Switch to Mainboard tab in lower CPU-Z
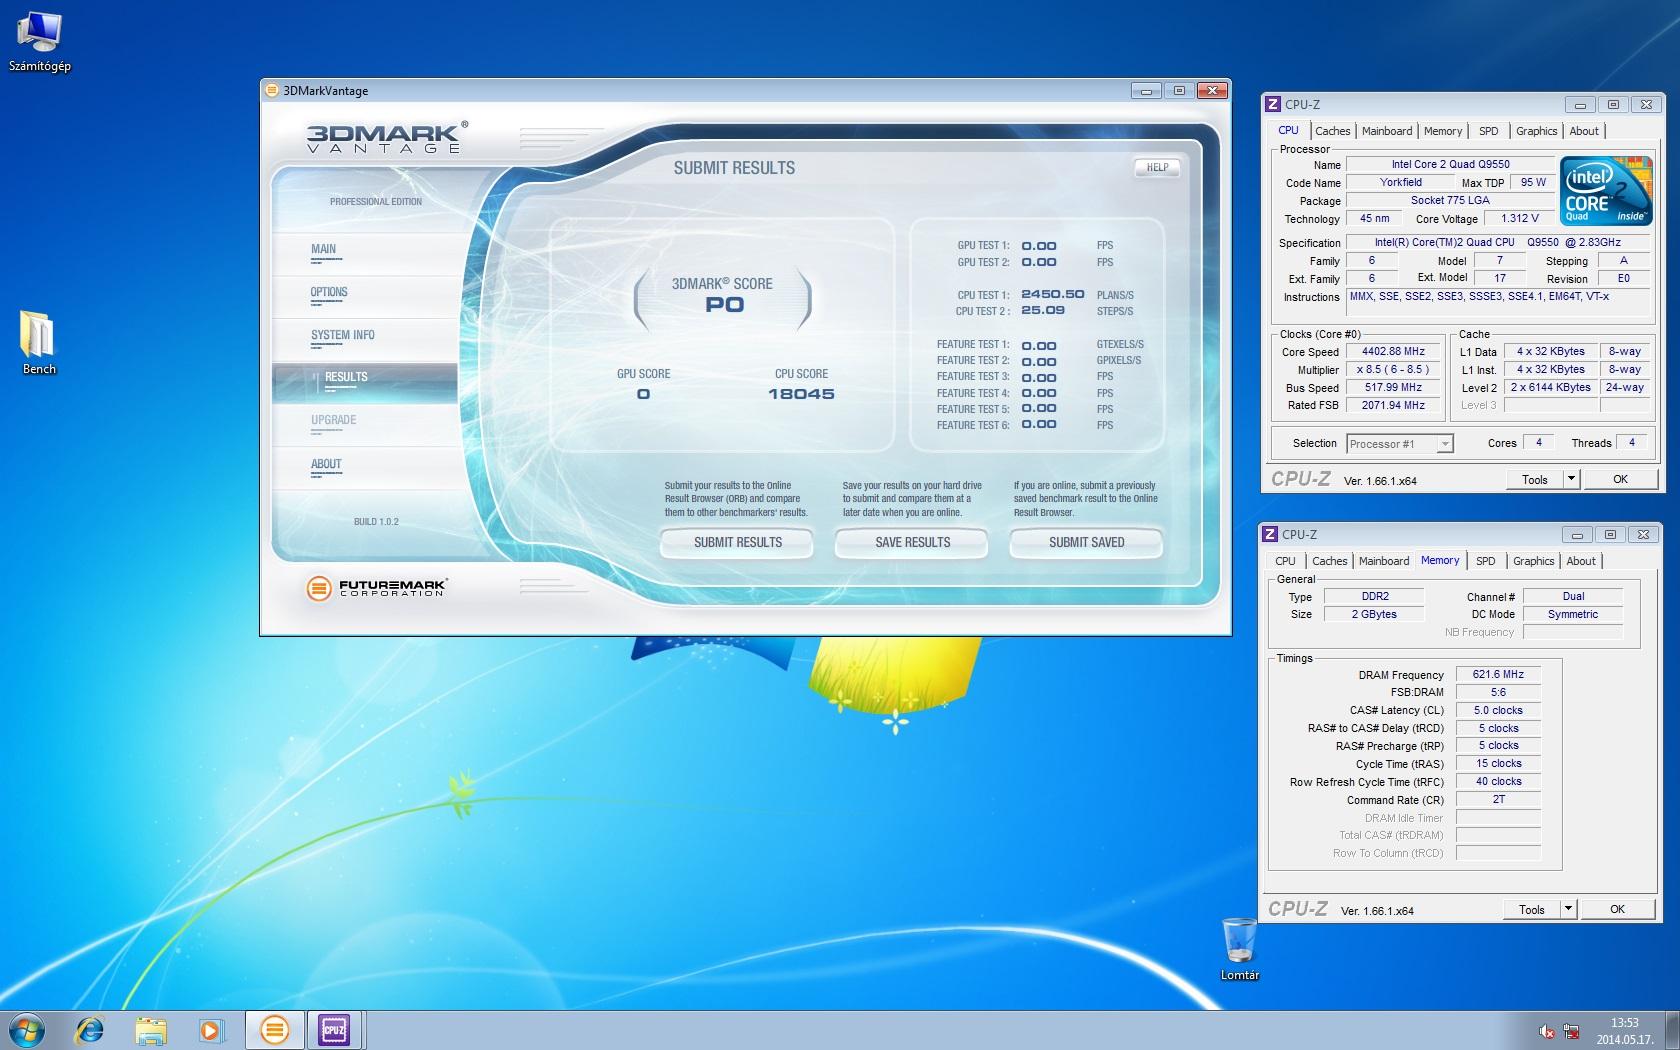The image size is (1680, 1050). point(1384,561)
